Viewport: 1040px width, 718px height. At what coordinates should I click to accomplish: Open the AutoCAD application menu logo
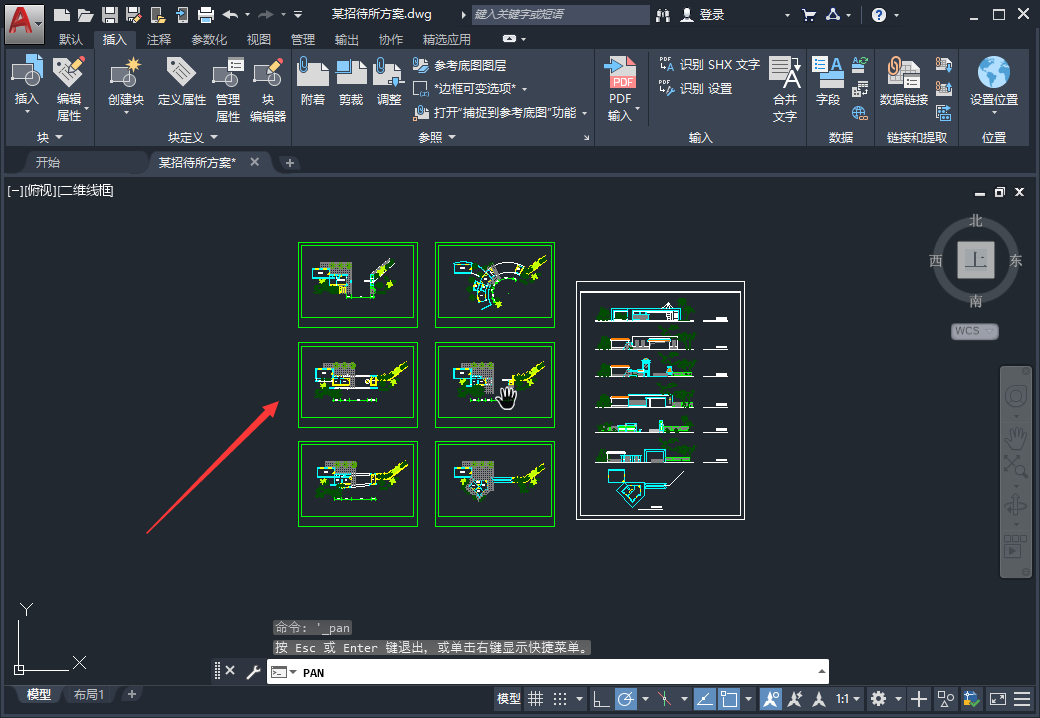pos(24,23)
